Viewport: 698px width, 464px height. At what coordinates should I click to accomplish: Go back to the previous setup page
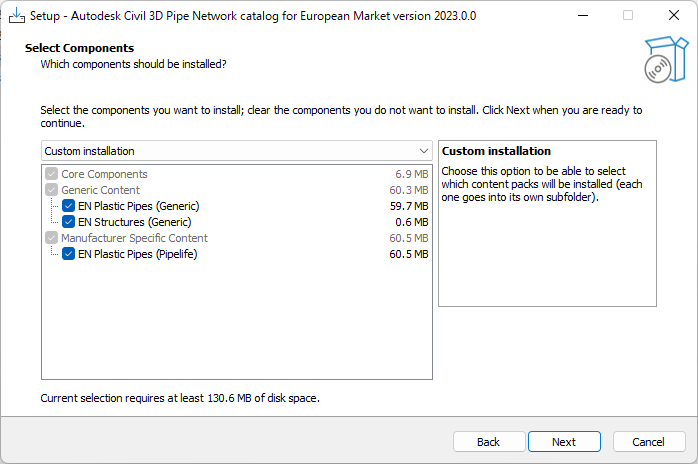489,442
